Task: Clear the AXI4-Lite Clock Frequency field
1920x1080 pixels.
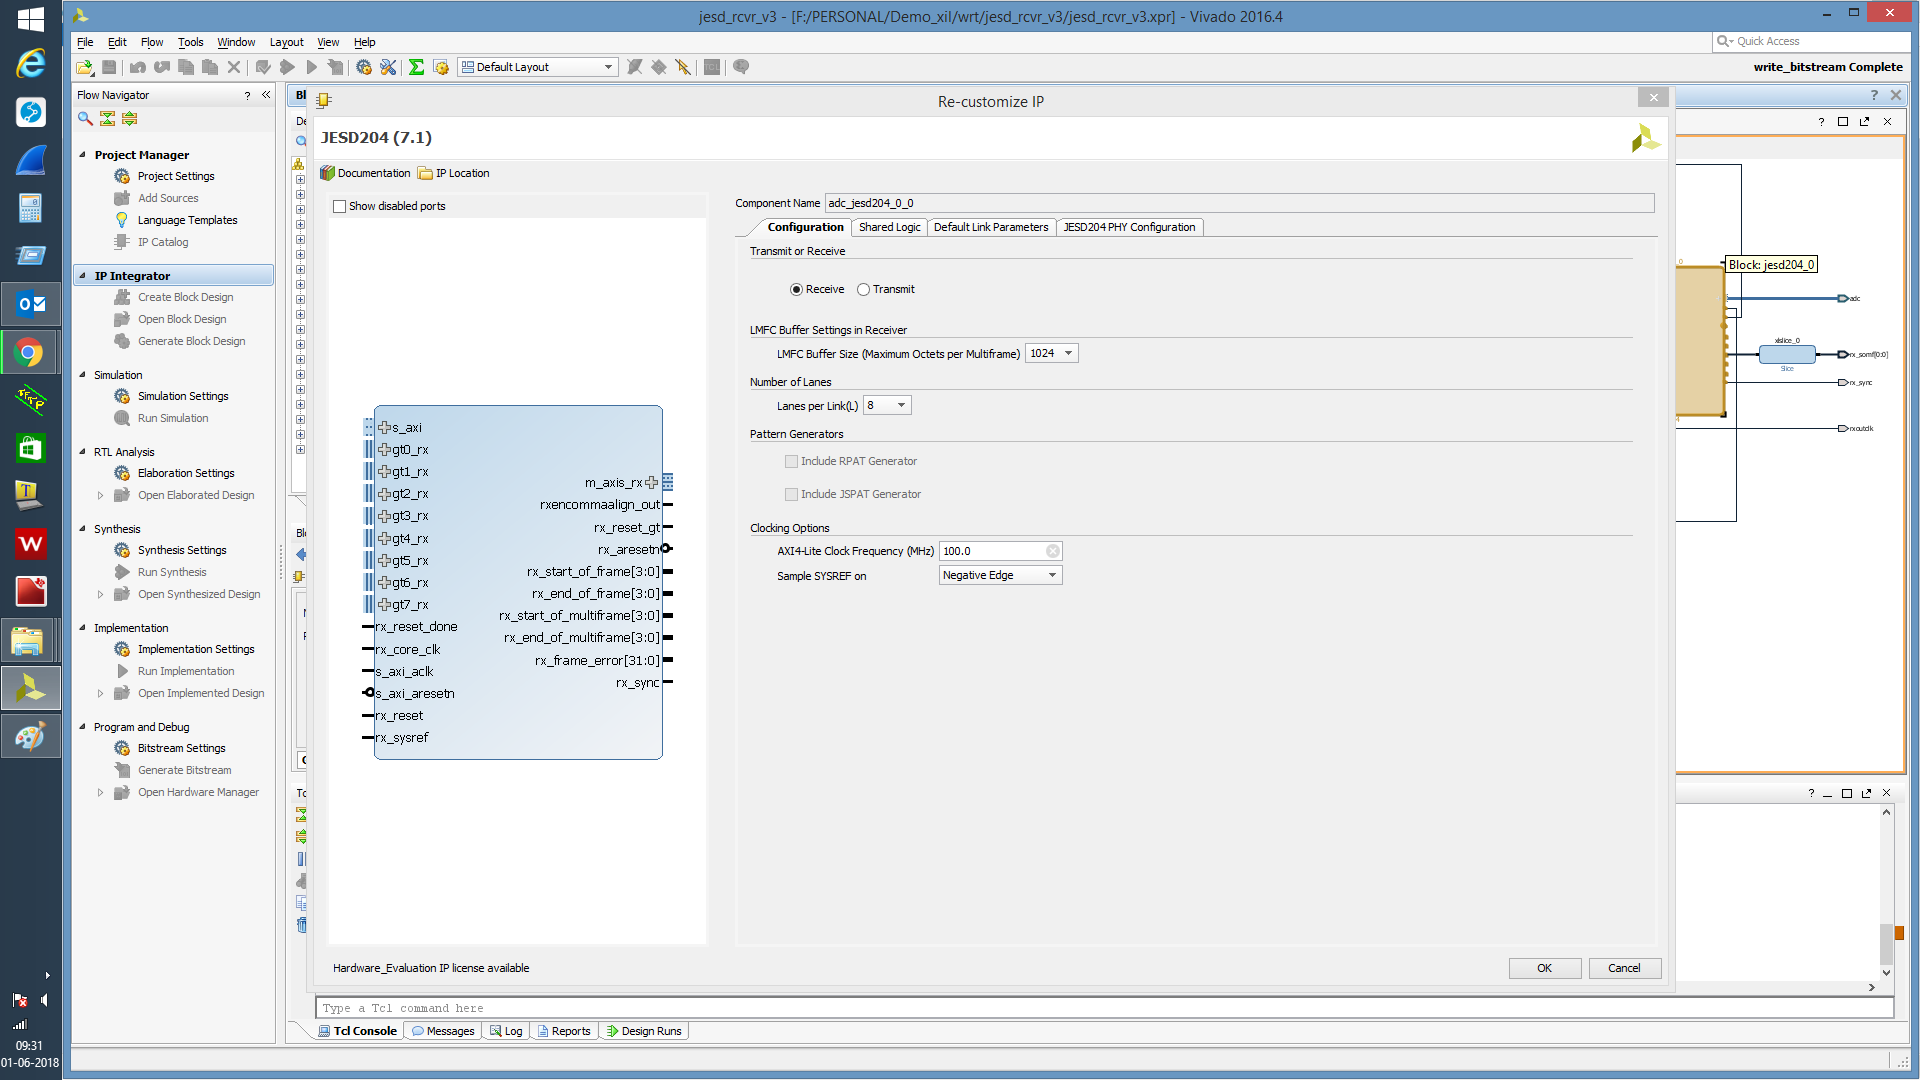Action: pyautogui.click(x=1053, y=551)
